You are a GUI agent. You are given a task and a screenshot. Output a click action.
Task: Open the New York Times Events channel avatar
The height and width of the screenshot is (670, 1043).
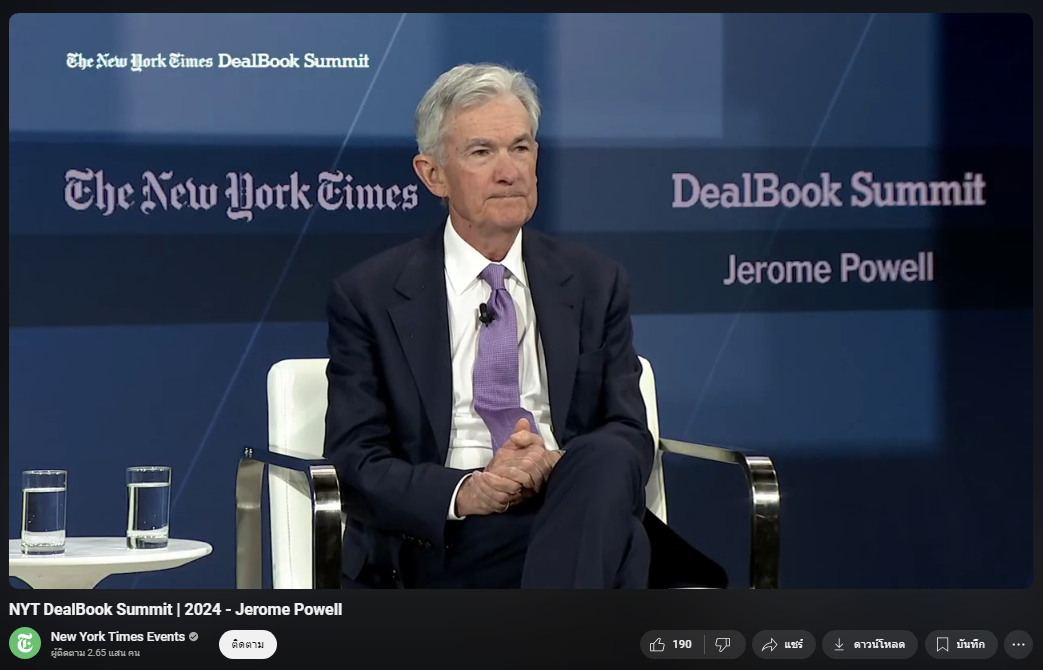click(25, 643)
